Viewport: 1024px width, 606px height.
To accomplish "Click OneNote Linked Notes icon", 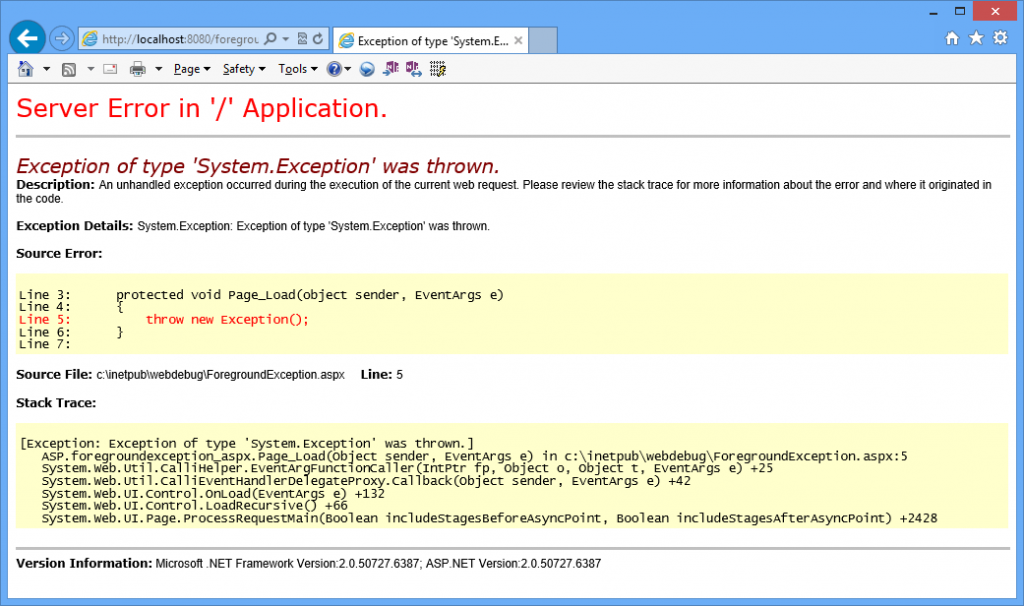I will pos(413,69).
